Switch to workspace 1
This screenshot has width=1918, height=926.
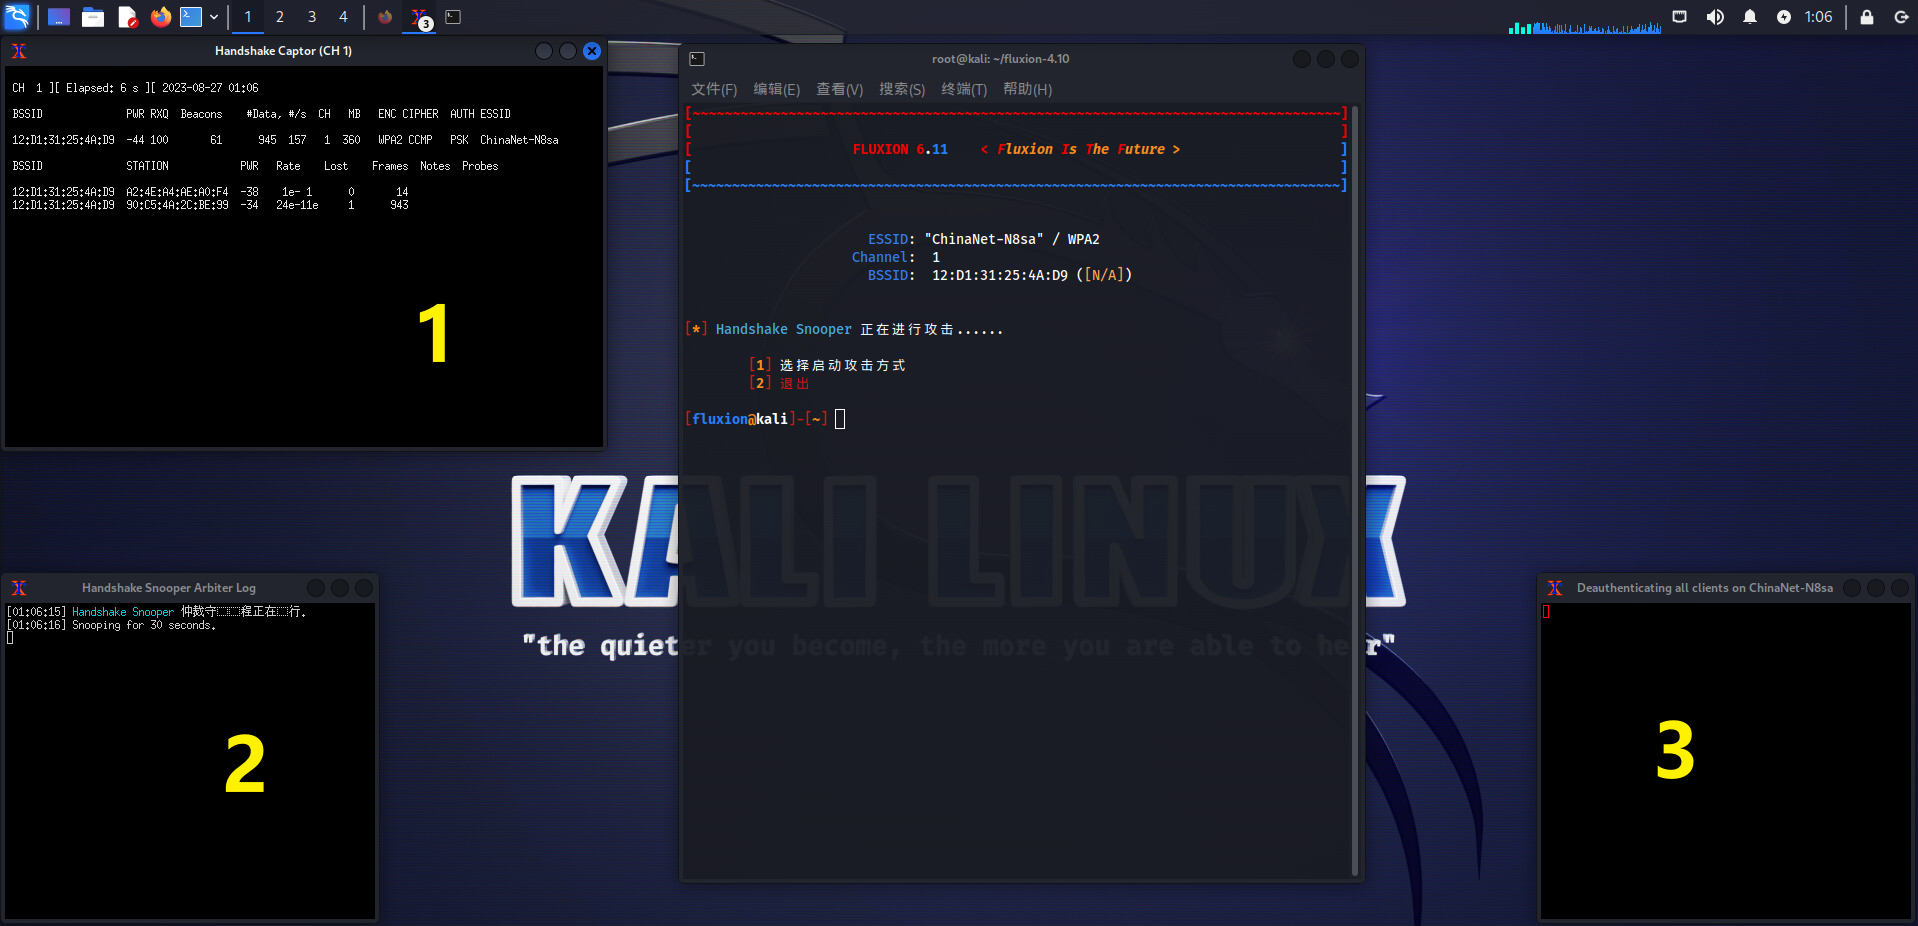[248, 17]
